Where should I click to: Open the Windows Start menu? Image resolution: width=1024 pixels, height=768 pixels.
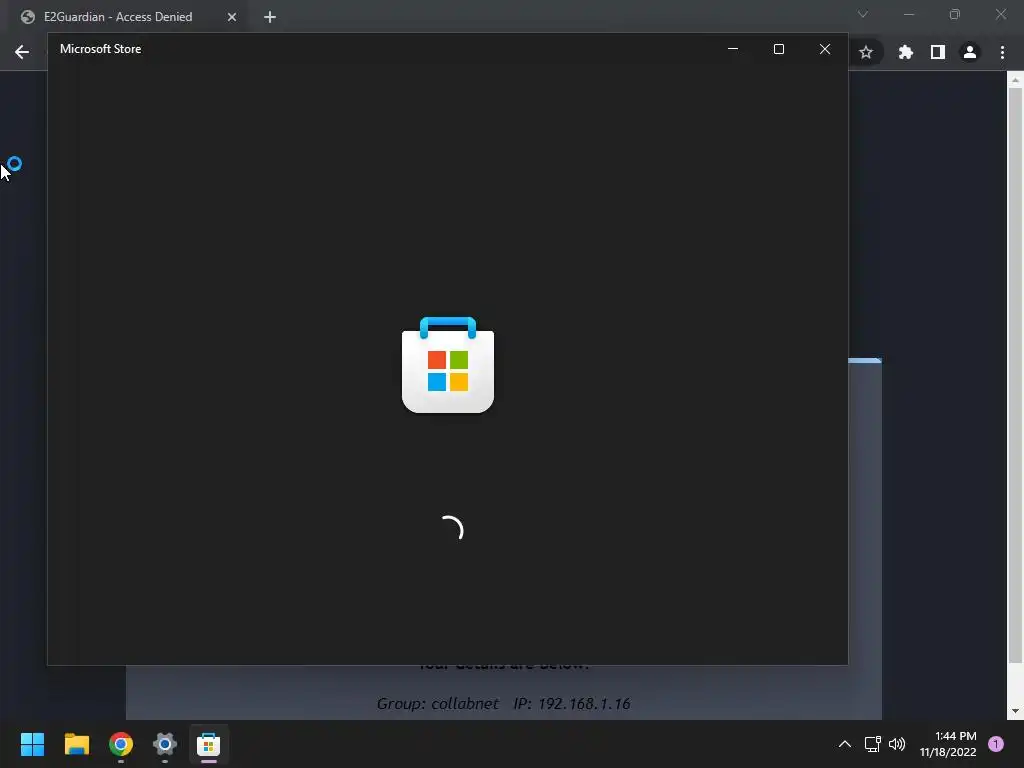[x=32, y=744]
